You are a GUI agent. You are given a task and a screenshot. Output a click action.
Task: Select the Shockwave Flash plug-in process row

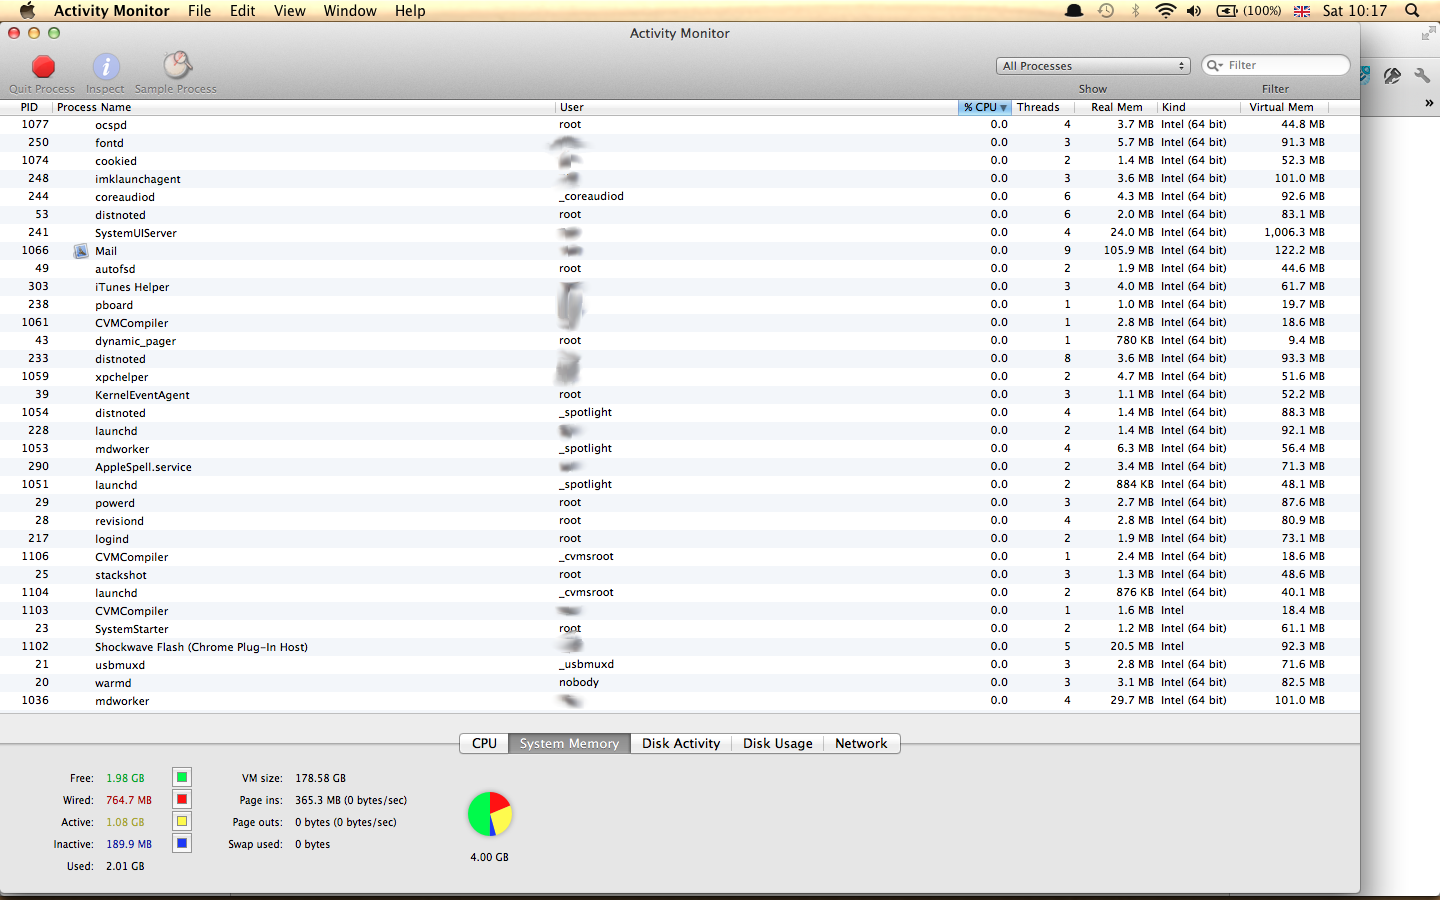[680, 647]
